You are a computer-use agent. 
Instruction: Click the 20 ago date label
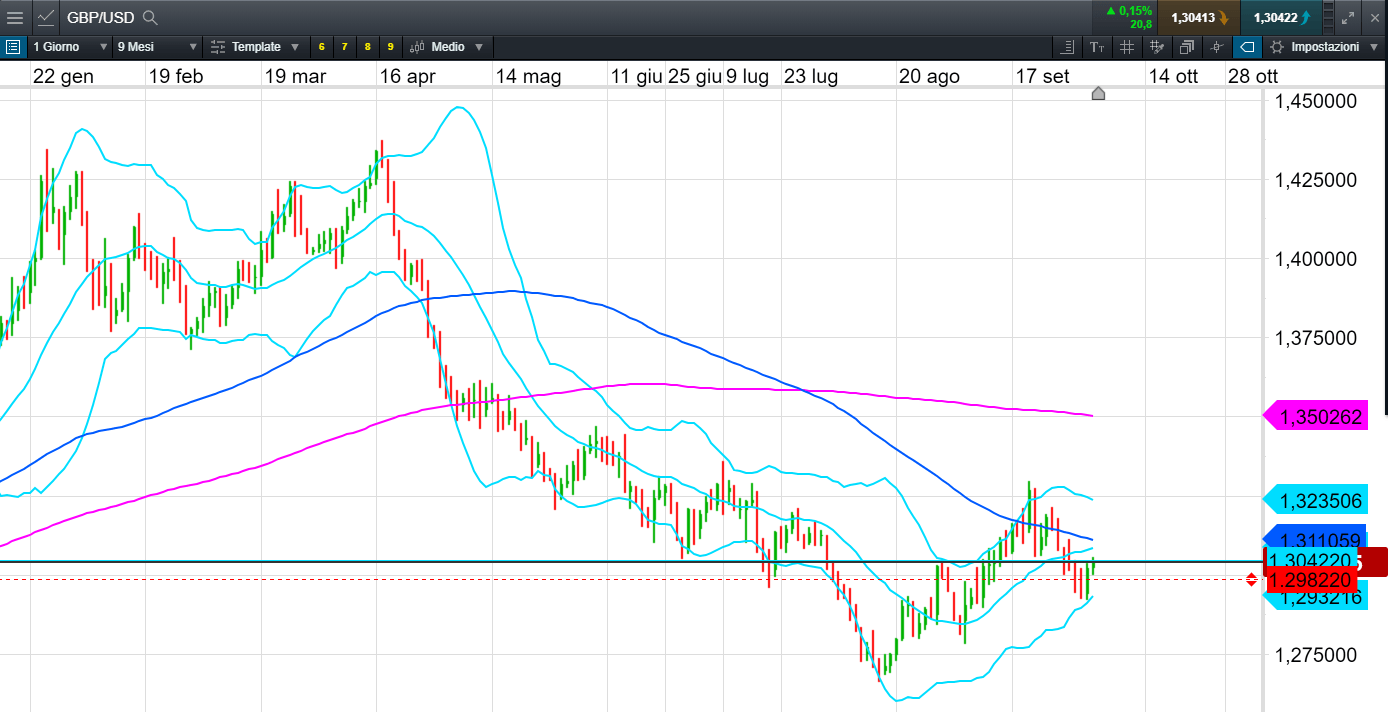[929, 76]
